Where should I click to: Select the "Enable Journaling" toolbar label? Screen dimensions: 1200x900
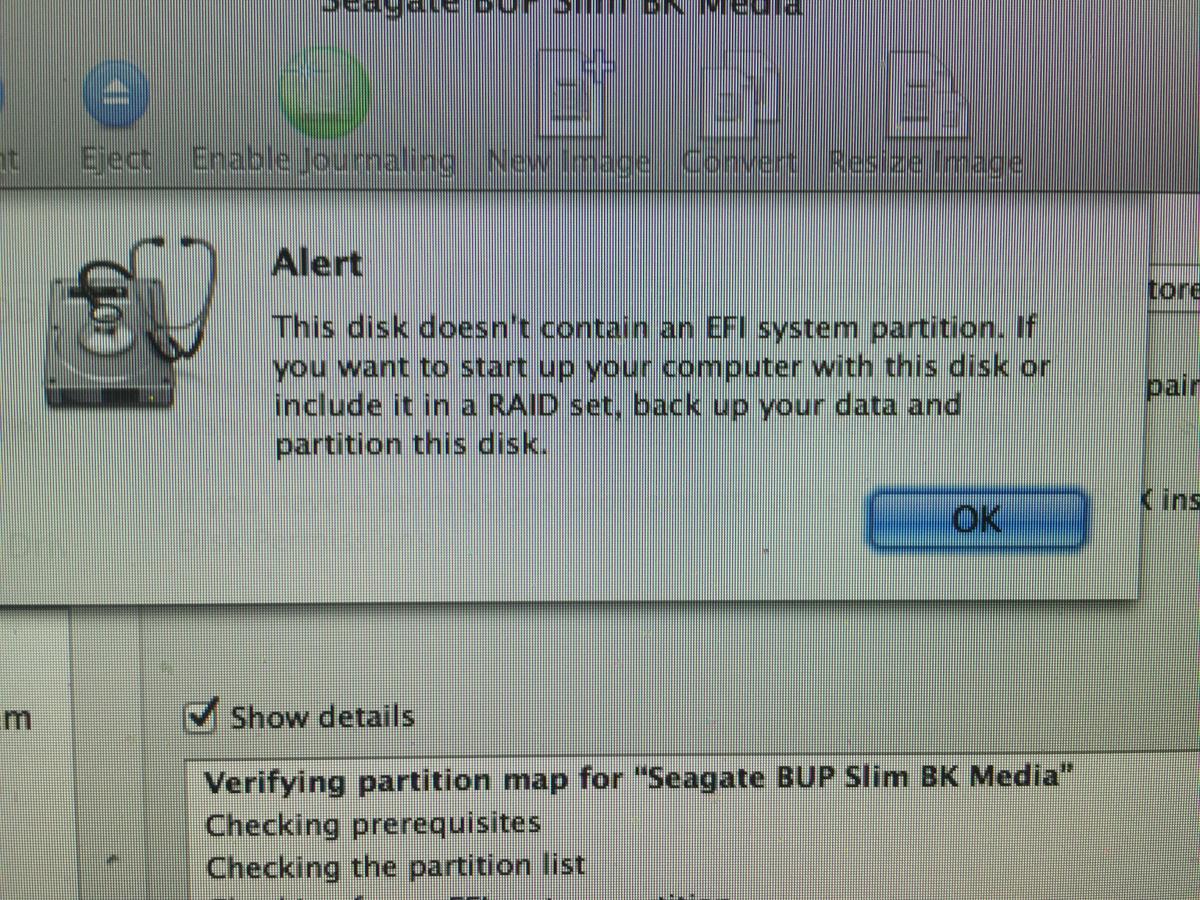coord(324,161)
